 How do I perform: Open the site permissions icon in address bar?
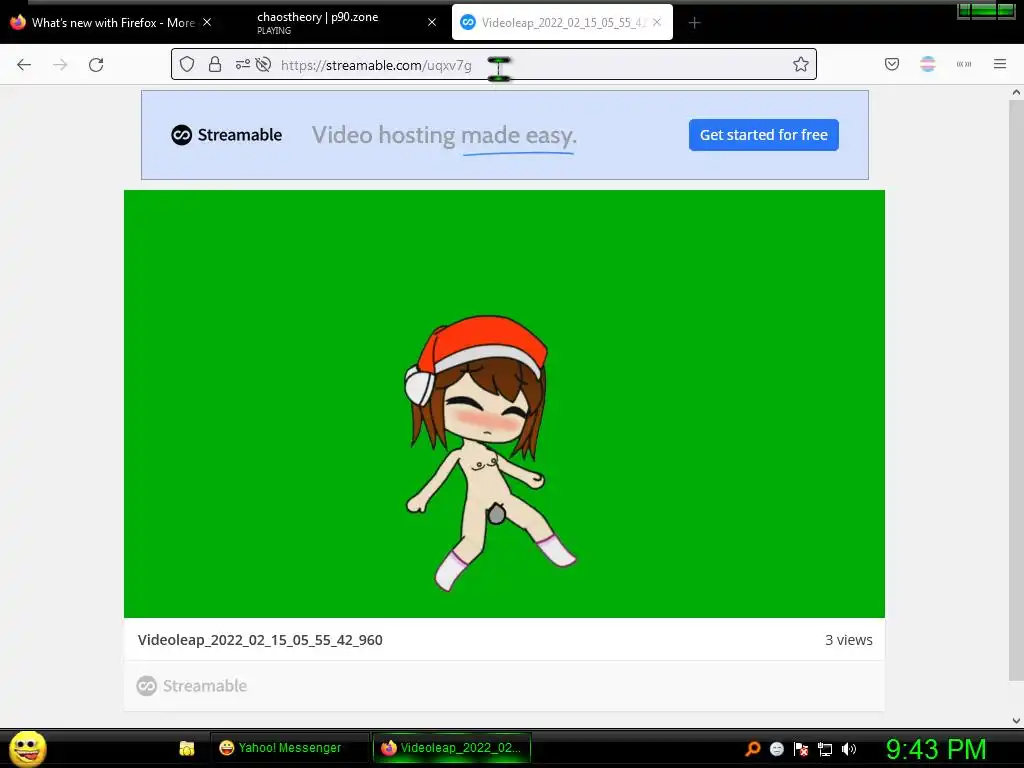[x=243, y=64]
